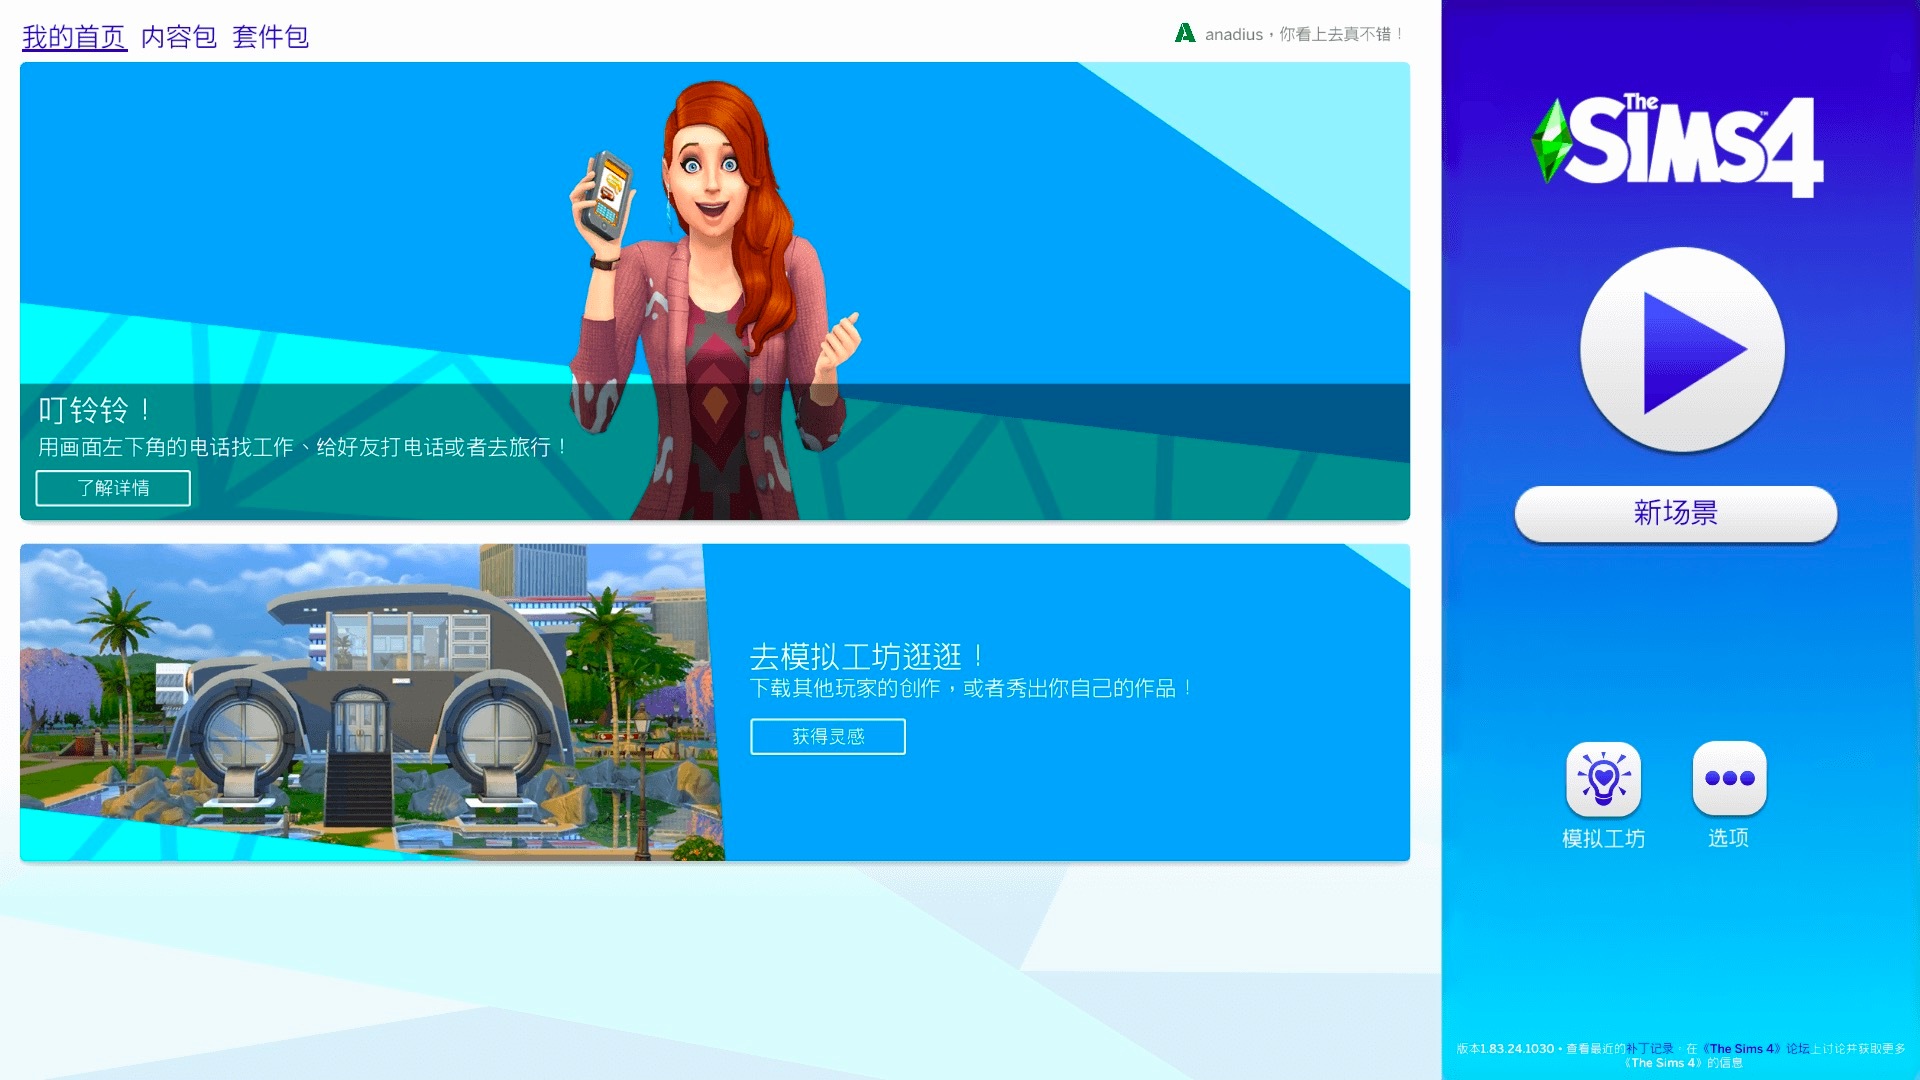Click the 去模拟工坊逛逛！ headline text
Image resolution: width=1920 pixels, height=1080 pixels.
click(866, 657)
